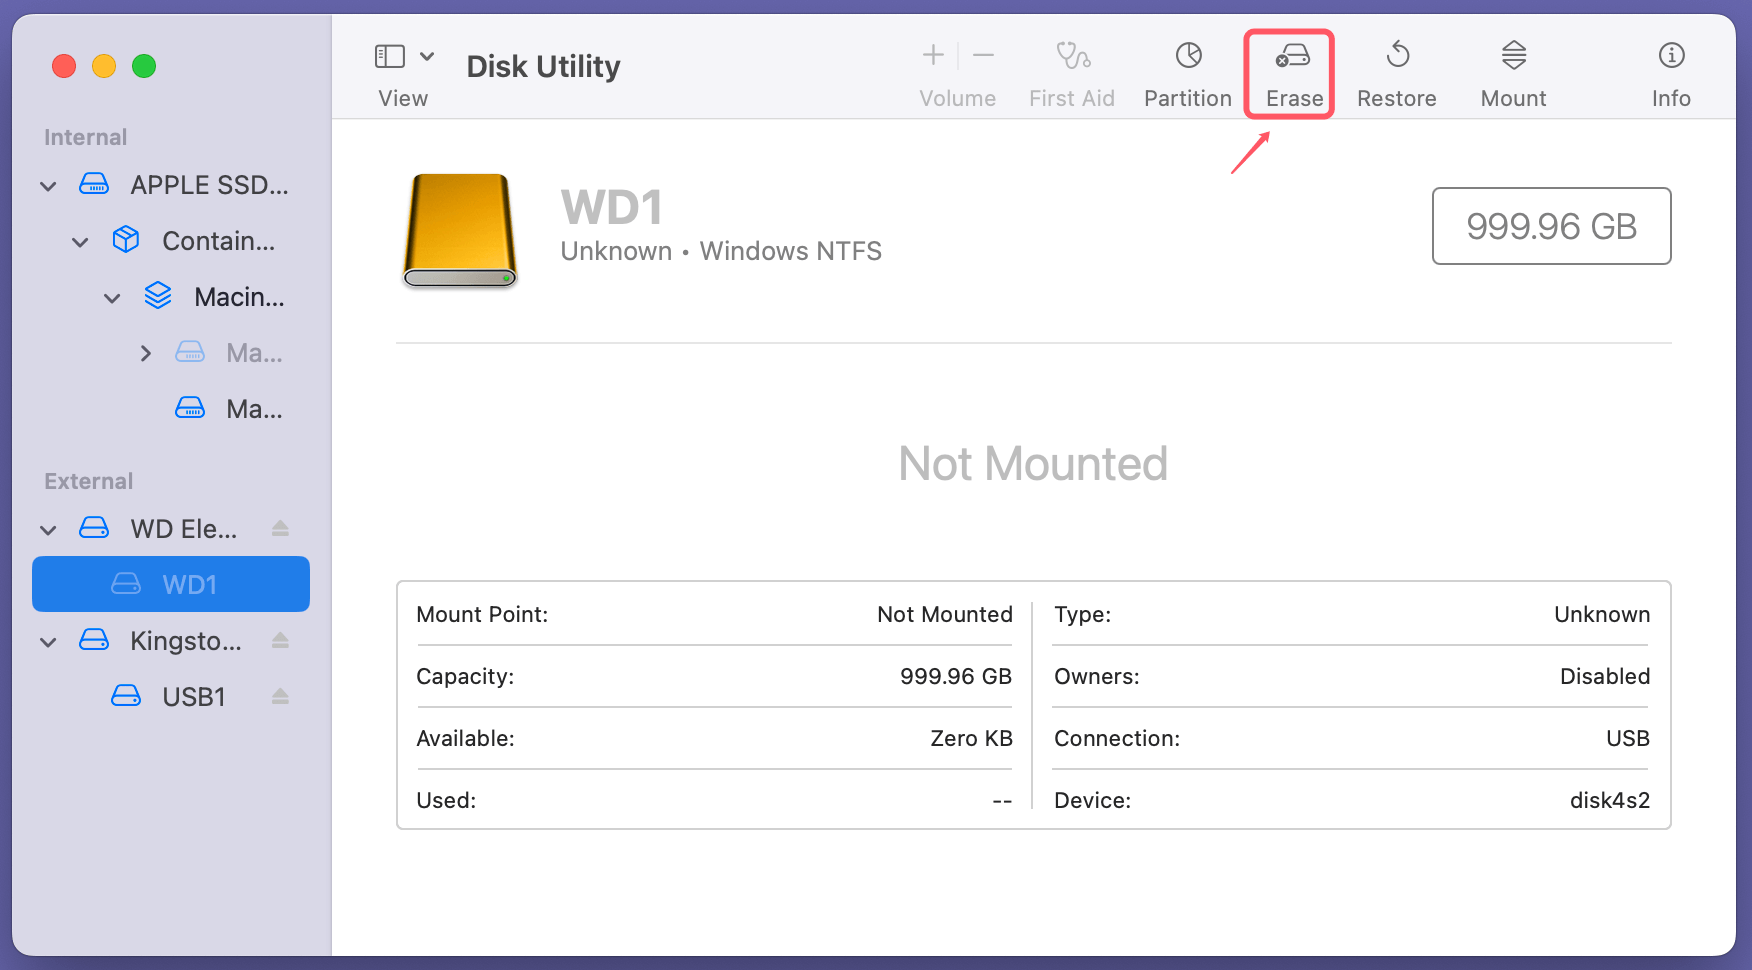Click the sidebar view icon next to View

390,56
